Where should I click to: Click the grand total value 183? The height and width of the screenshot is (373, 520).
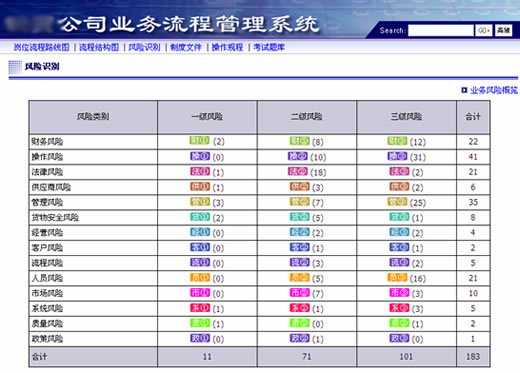point(473,356)
